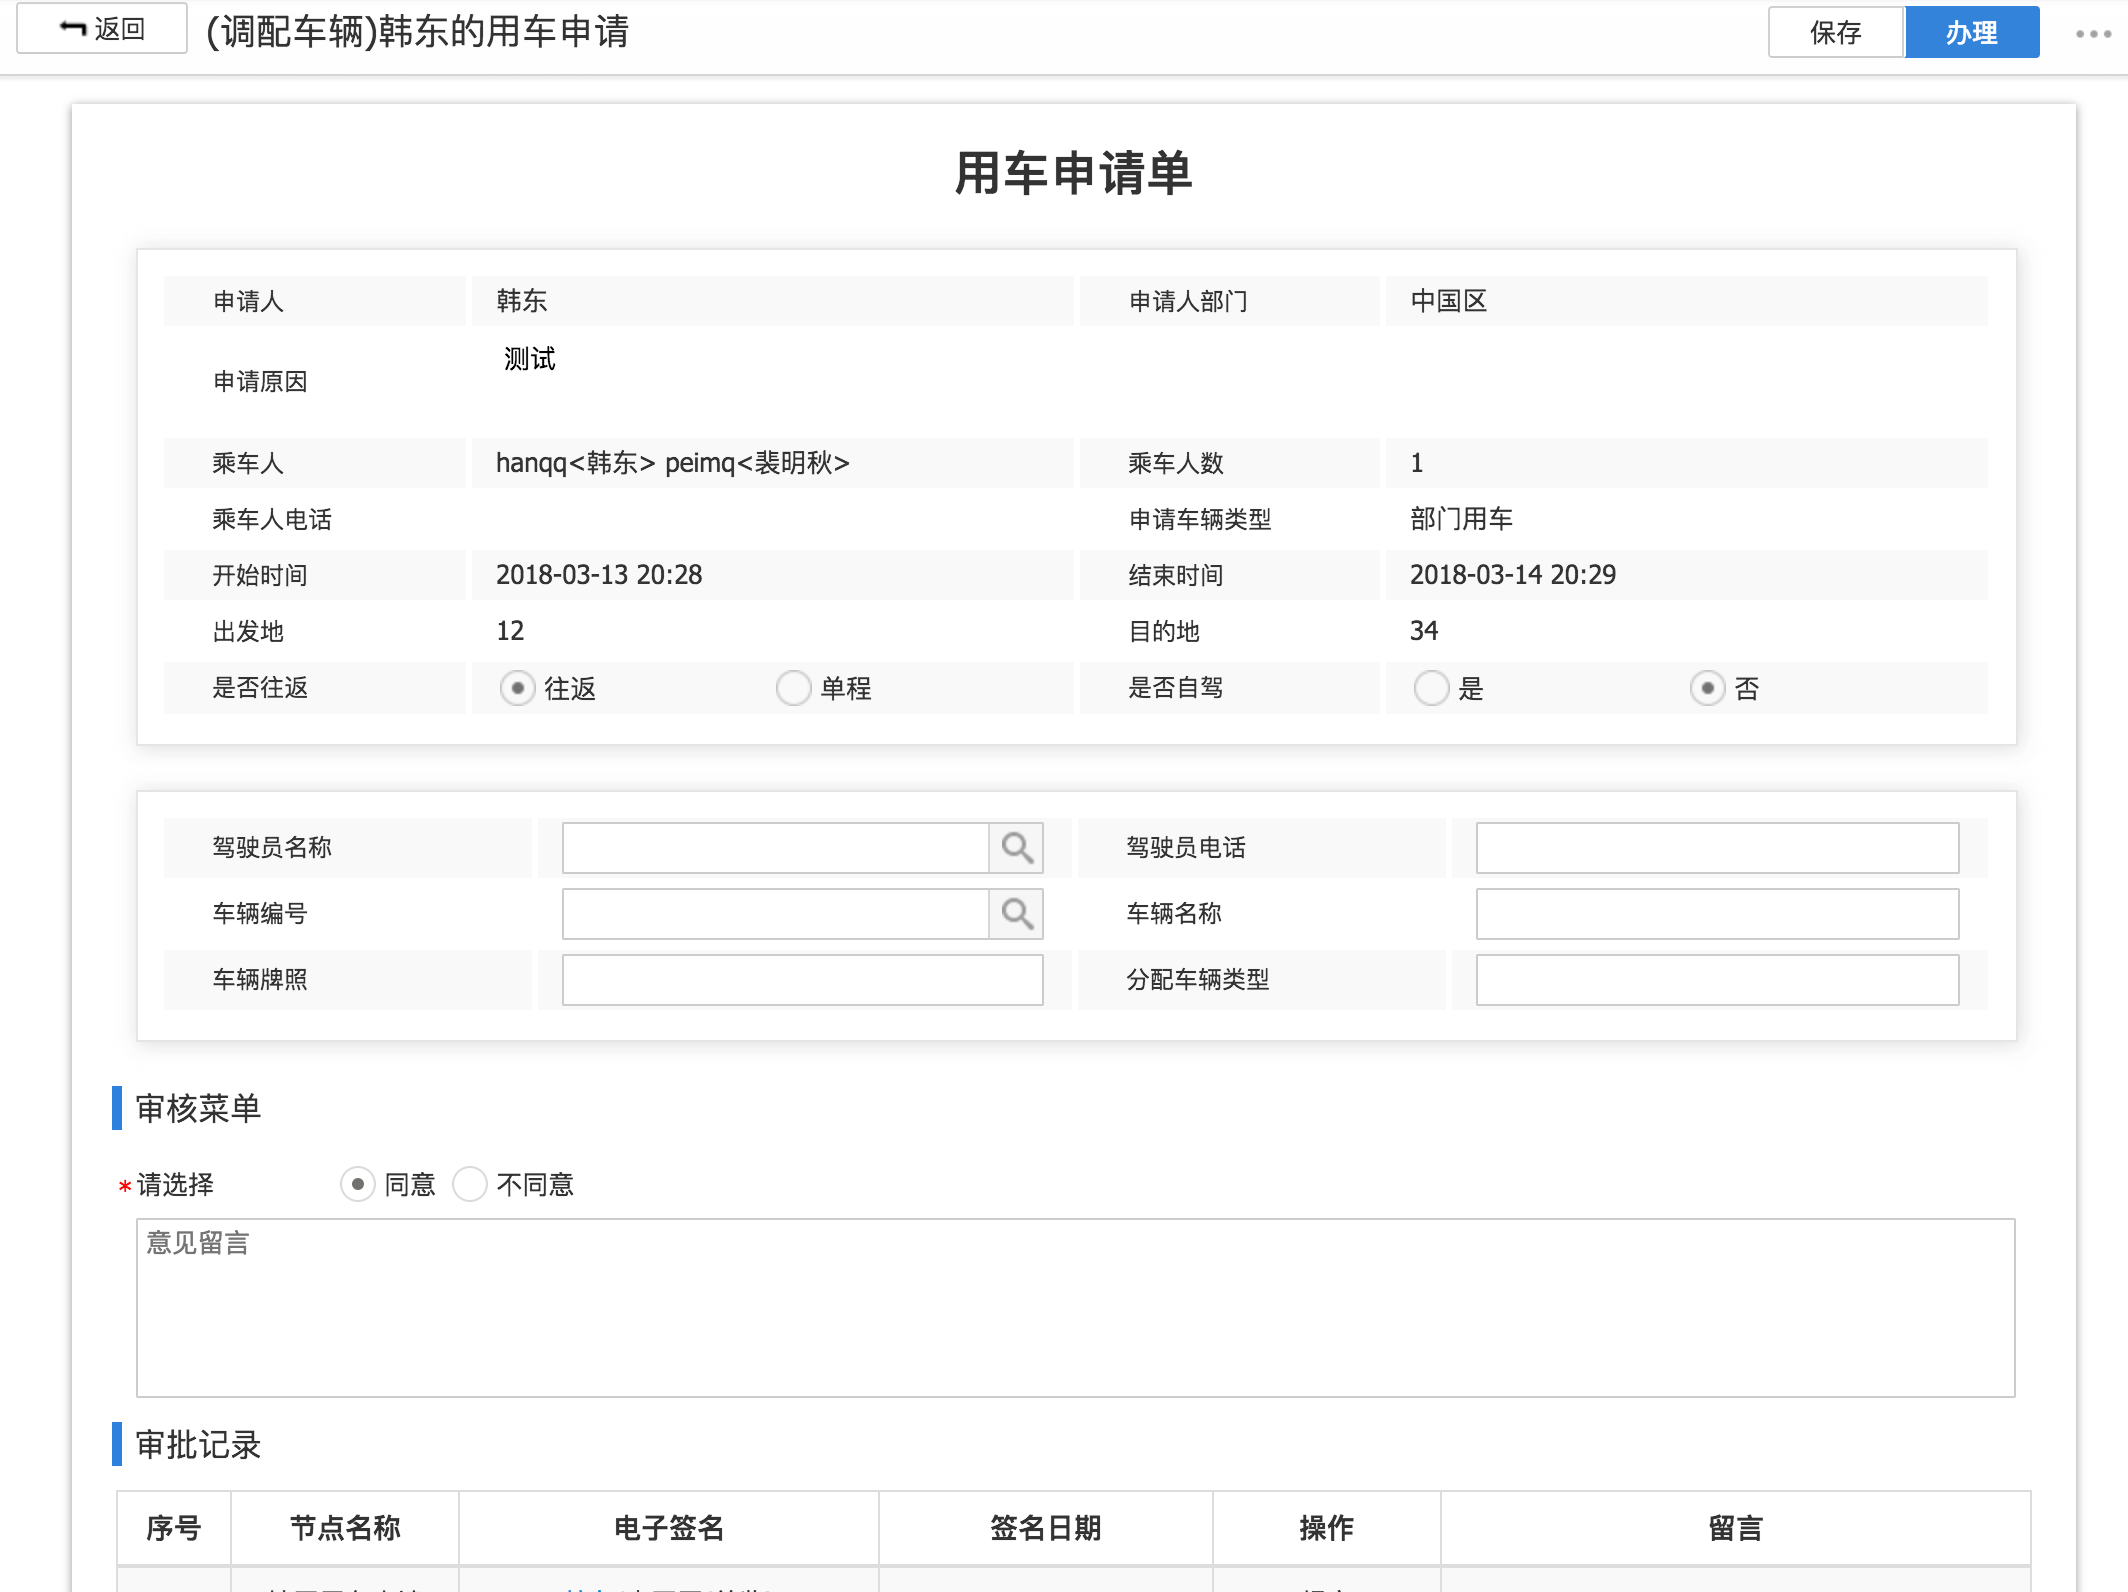
Task: Click the 节点名称 column header
Action: pos(345,1528)
